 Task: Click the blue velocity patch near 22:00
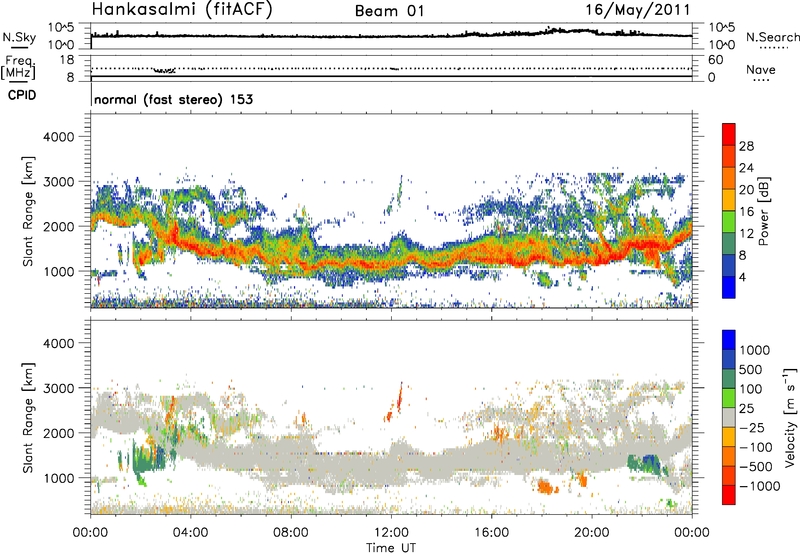(650, 462)
